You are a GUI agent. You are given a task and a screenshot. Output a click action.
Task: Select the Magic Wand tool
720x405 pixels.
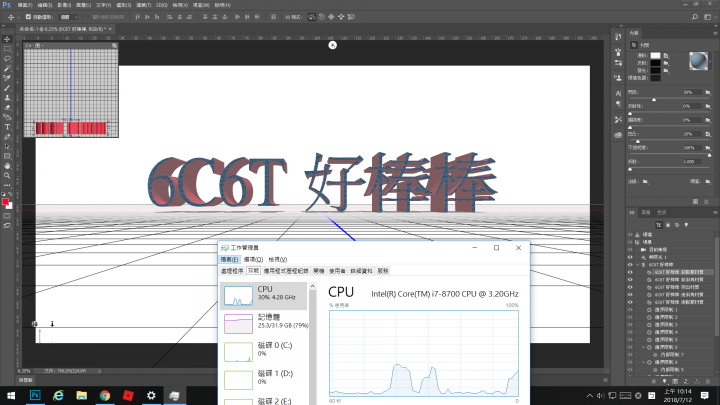pos(7,68)
